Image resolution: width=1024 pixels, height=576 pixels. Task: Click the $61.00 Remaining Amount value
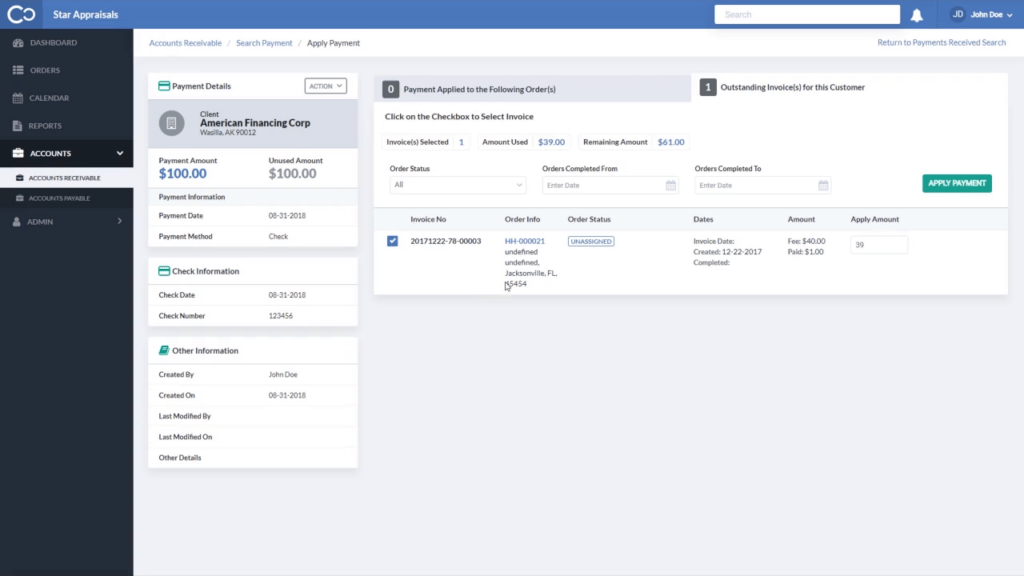(x=671, y=142)
